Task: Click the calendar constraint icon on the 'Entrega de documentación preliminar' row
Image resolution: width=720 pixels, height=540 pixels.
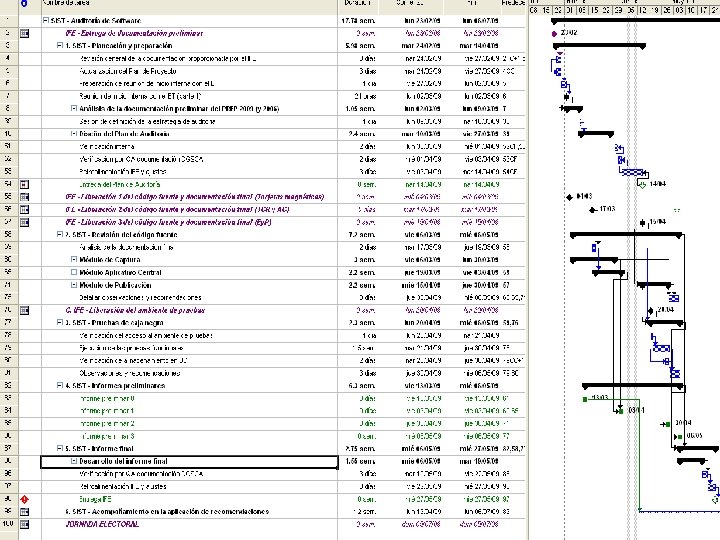Action: tap(24, 34)
